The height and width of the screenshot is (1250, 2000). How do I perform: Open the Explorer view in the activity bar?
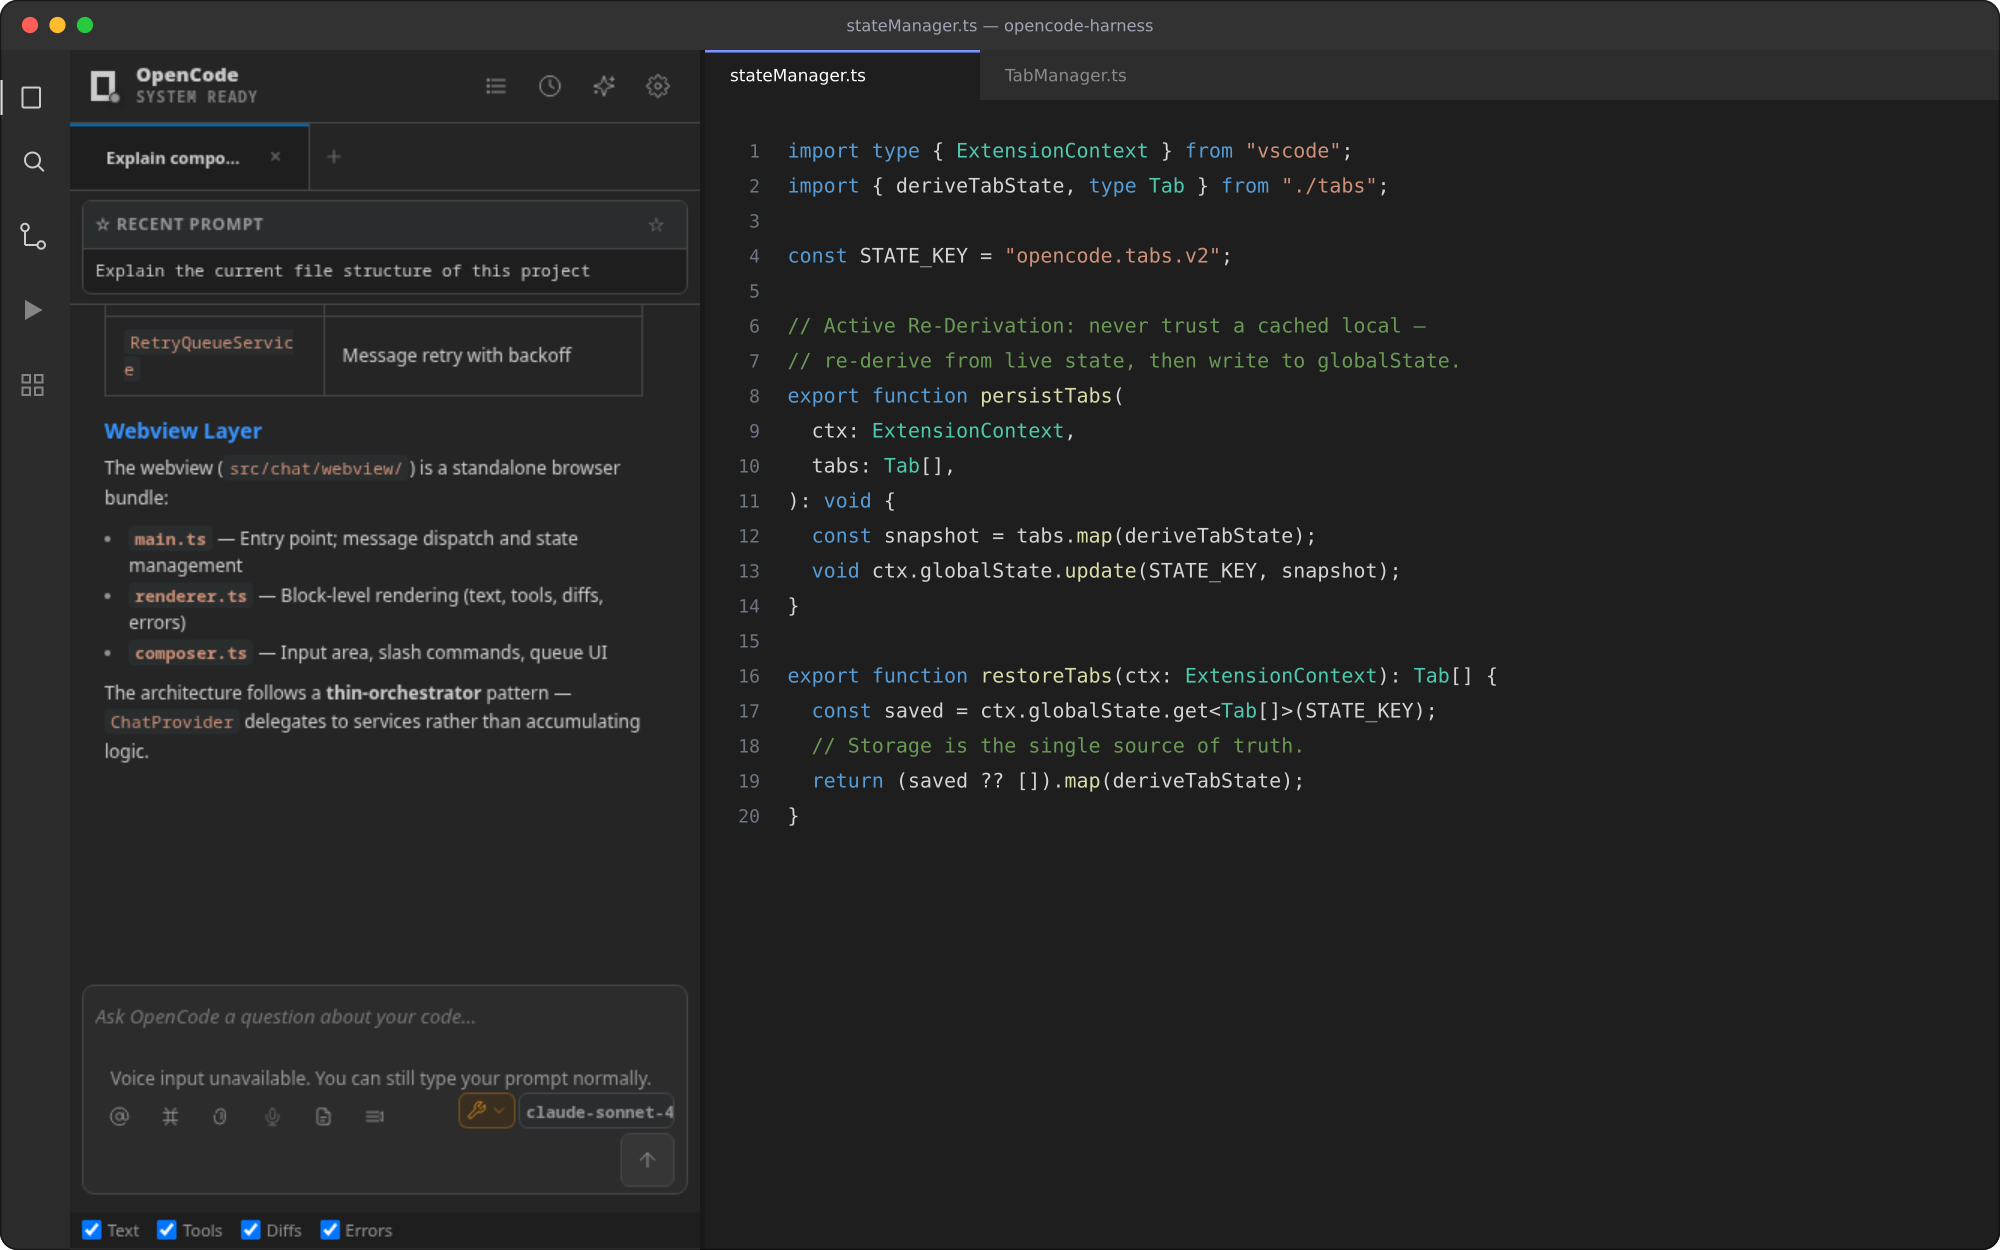coord(32,98)
